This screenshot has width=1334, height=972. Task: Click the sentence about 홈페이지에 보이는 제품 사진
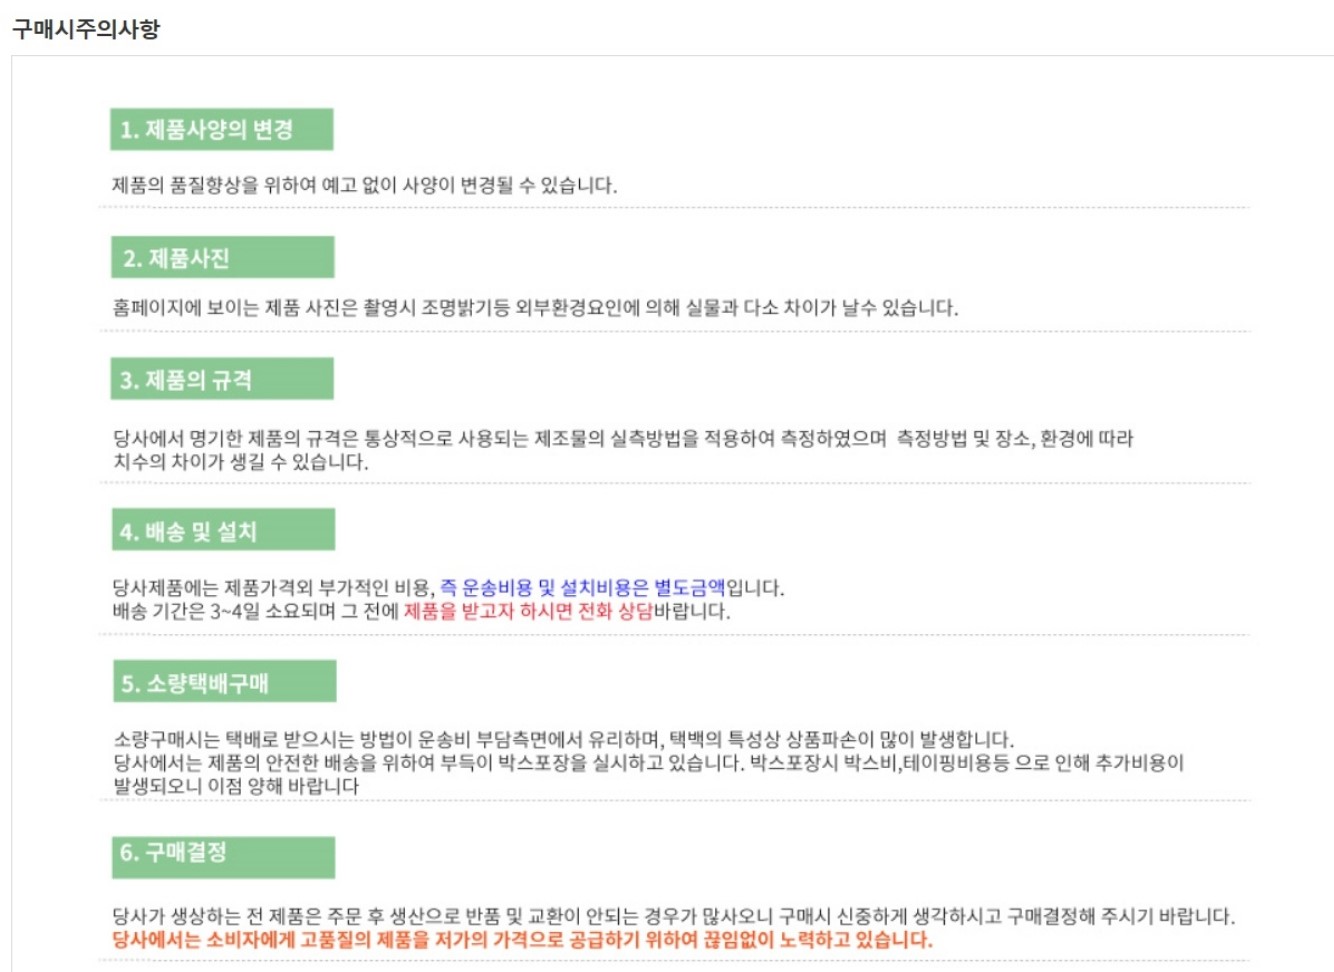535,308
